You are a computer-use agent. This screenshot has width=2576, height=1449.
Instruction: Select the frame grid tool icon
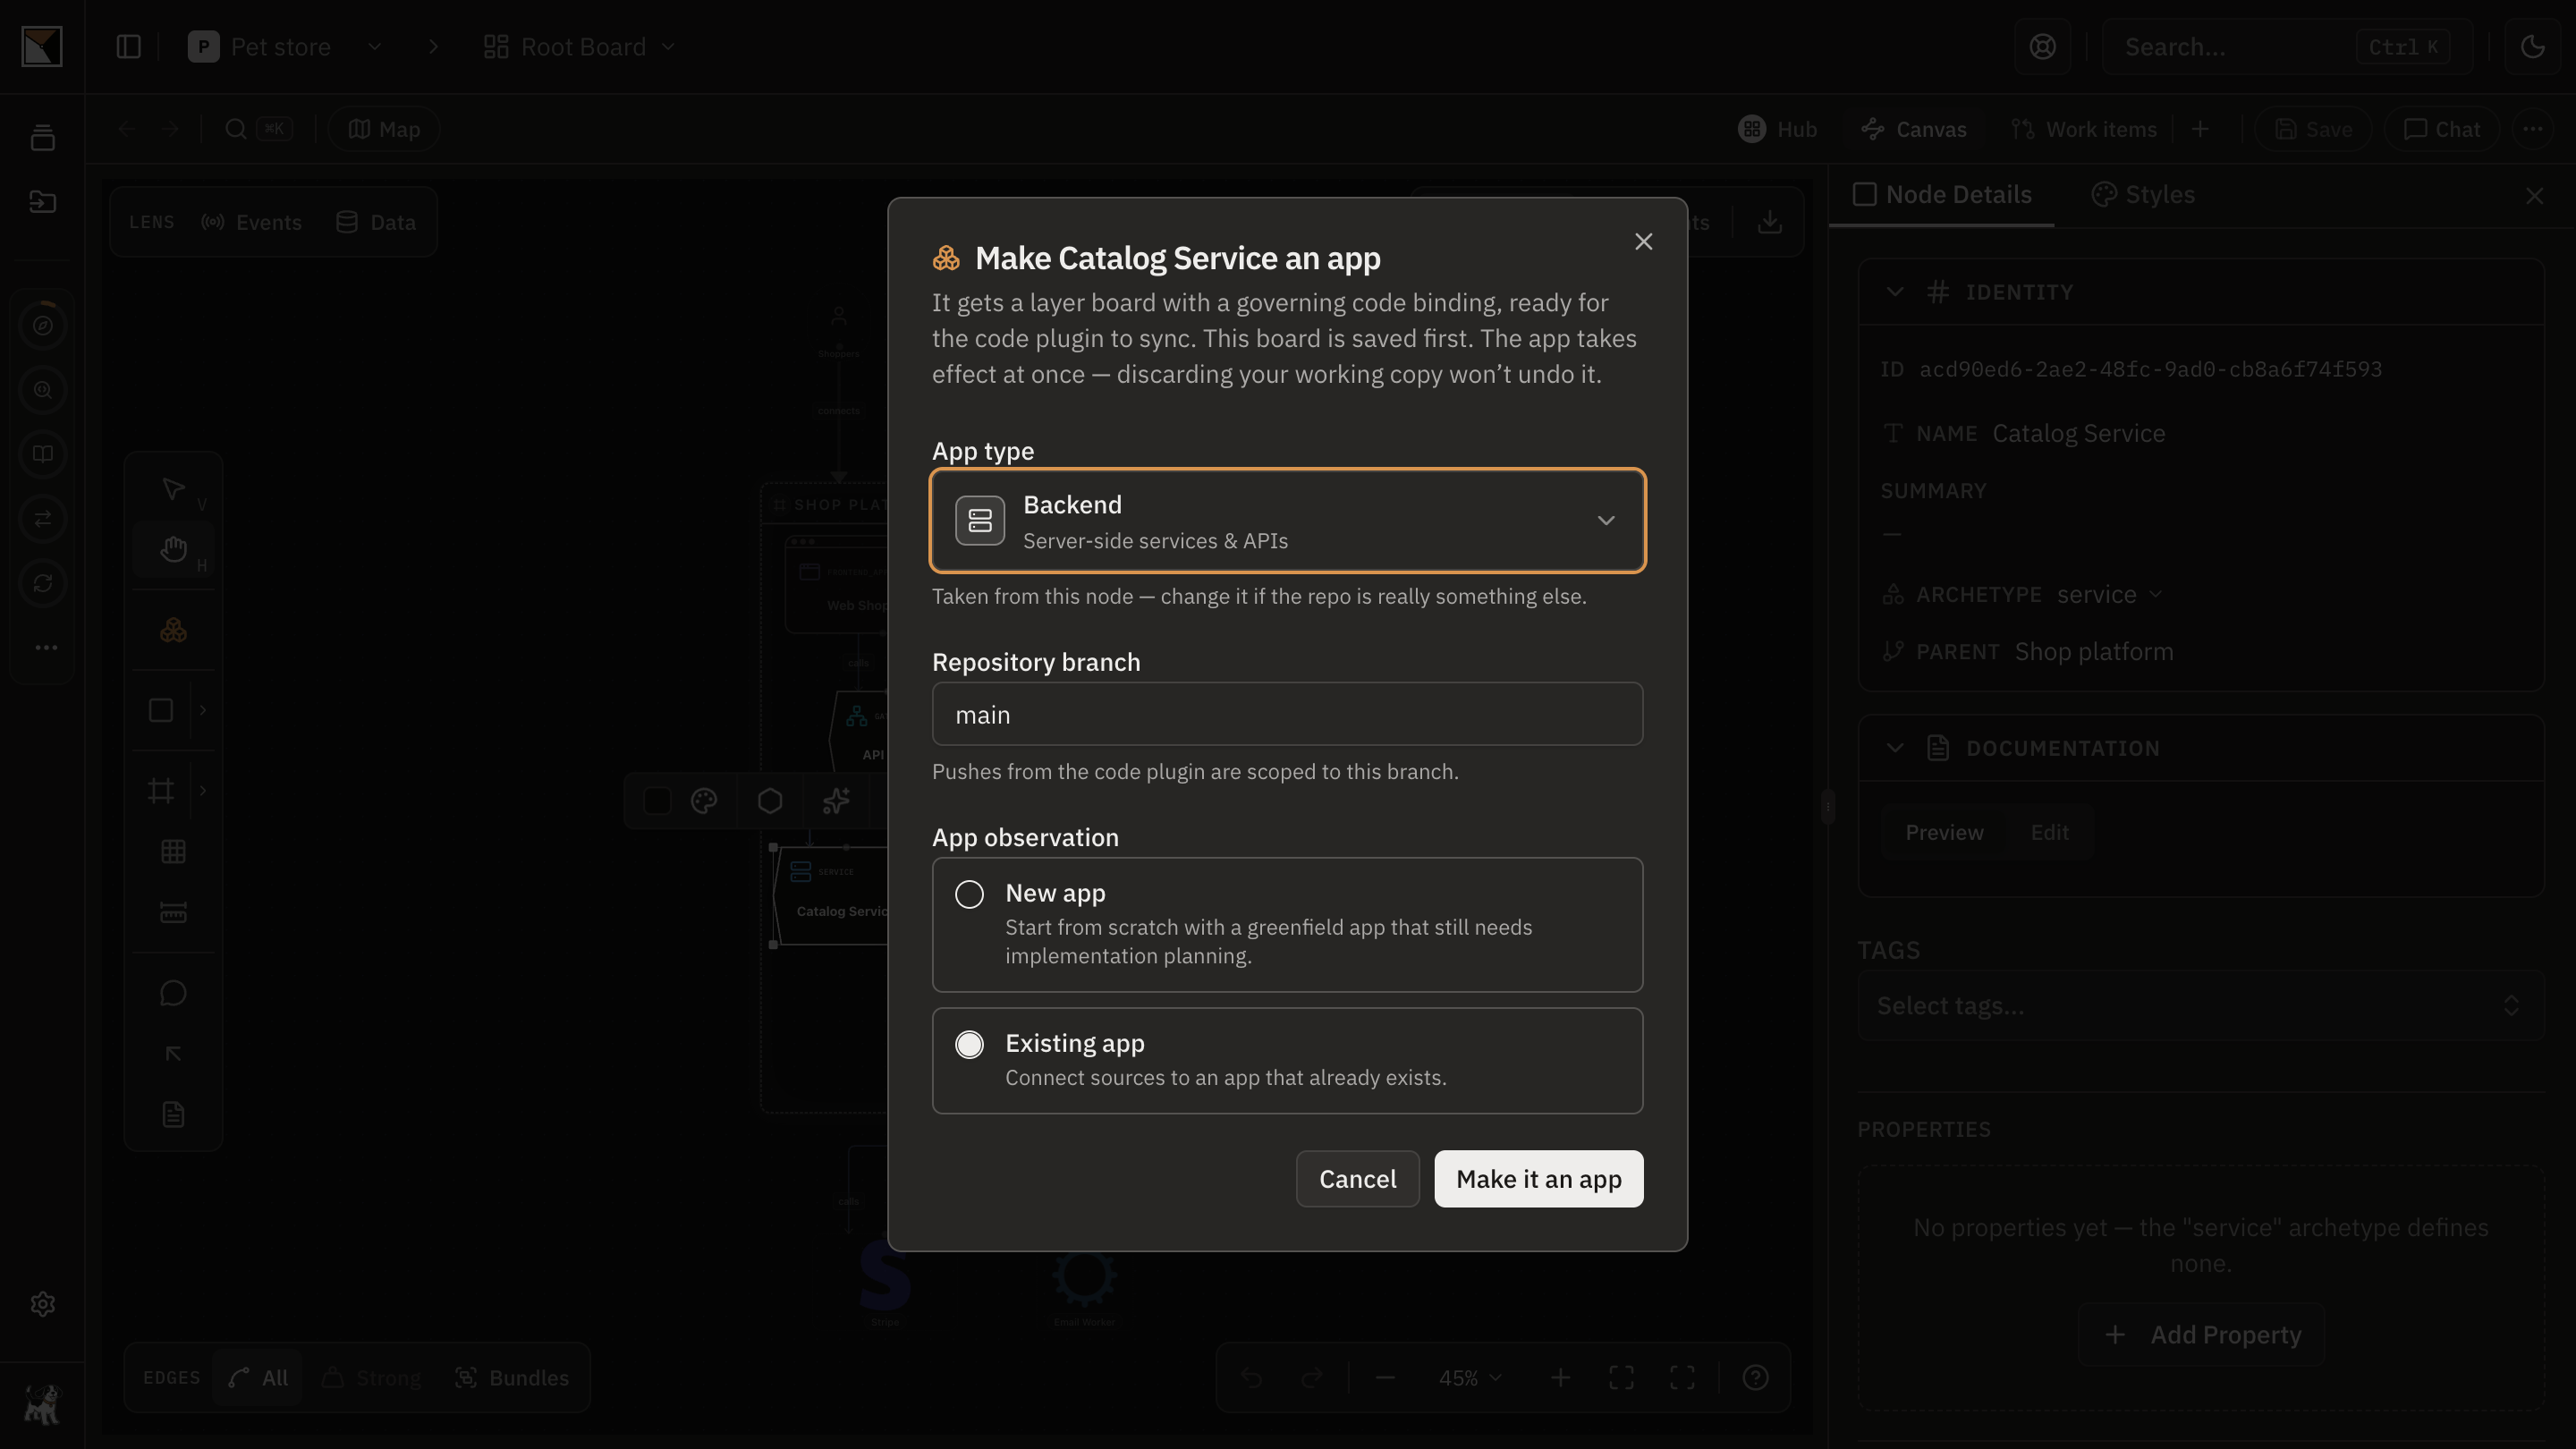click(161, 791)
